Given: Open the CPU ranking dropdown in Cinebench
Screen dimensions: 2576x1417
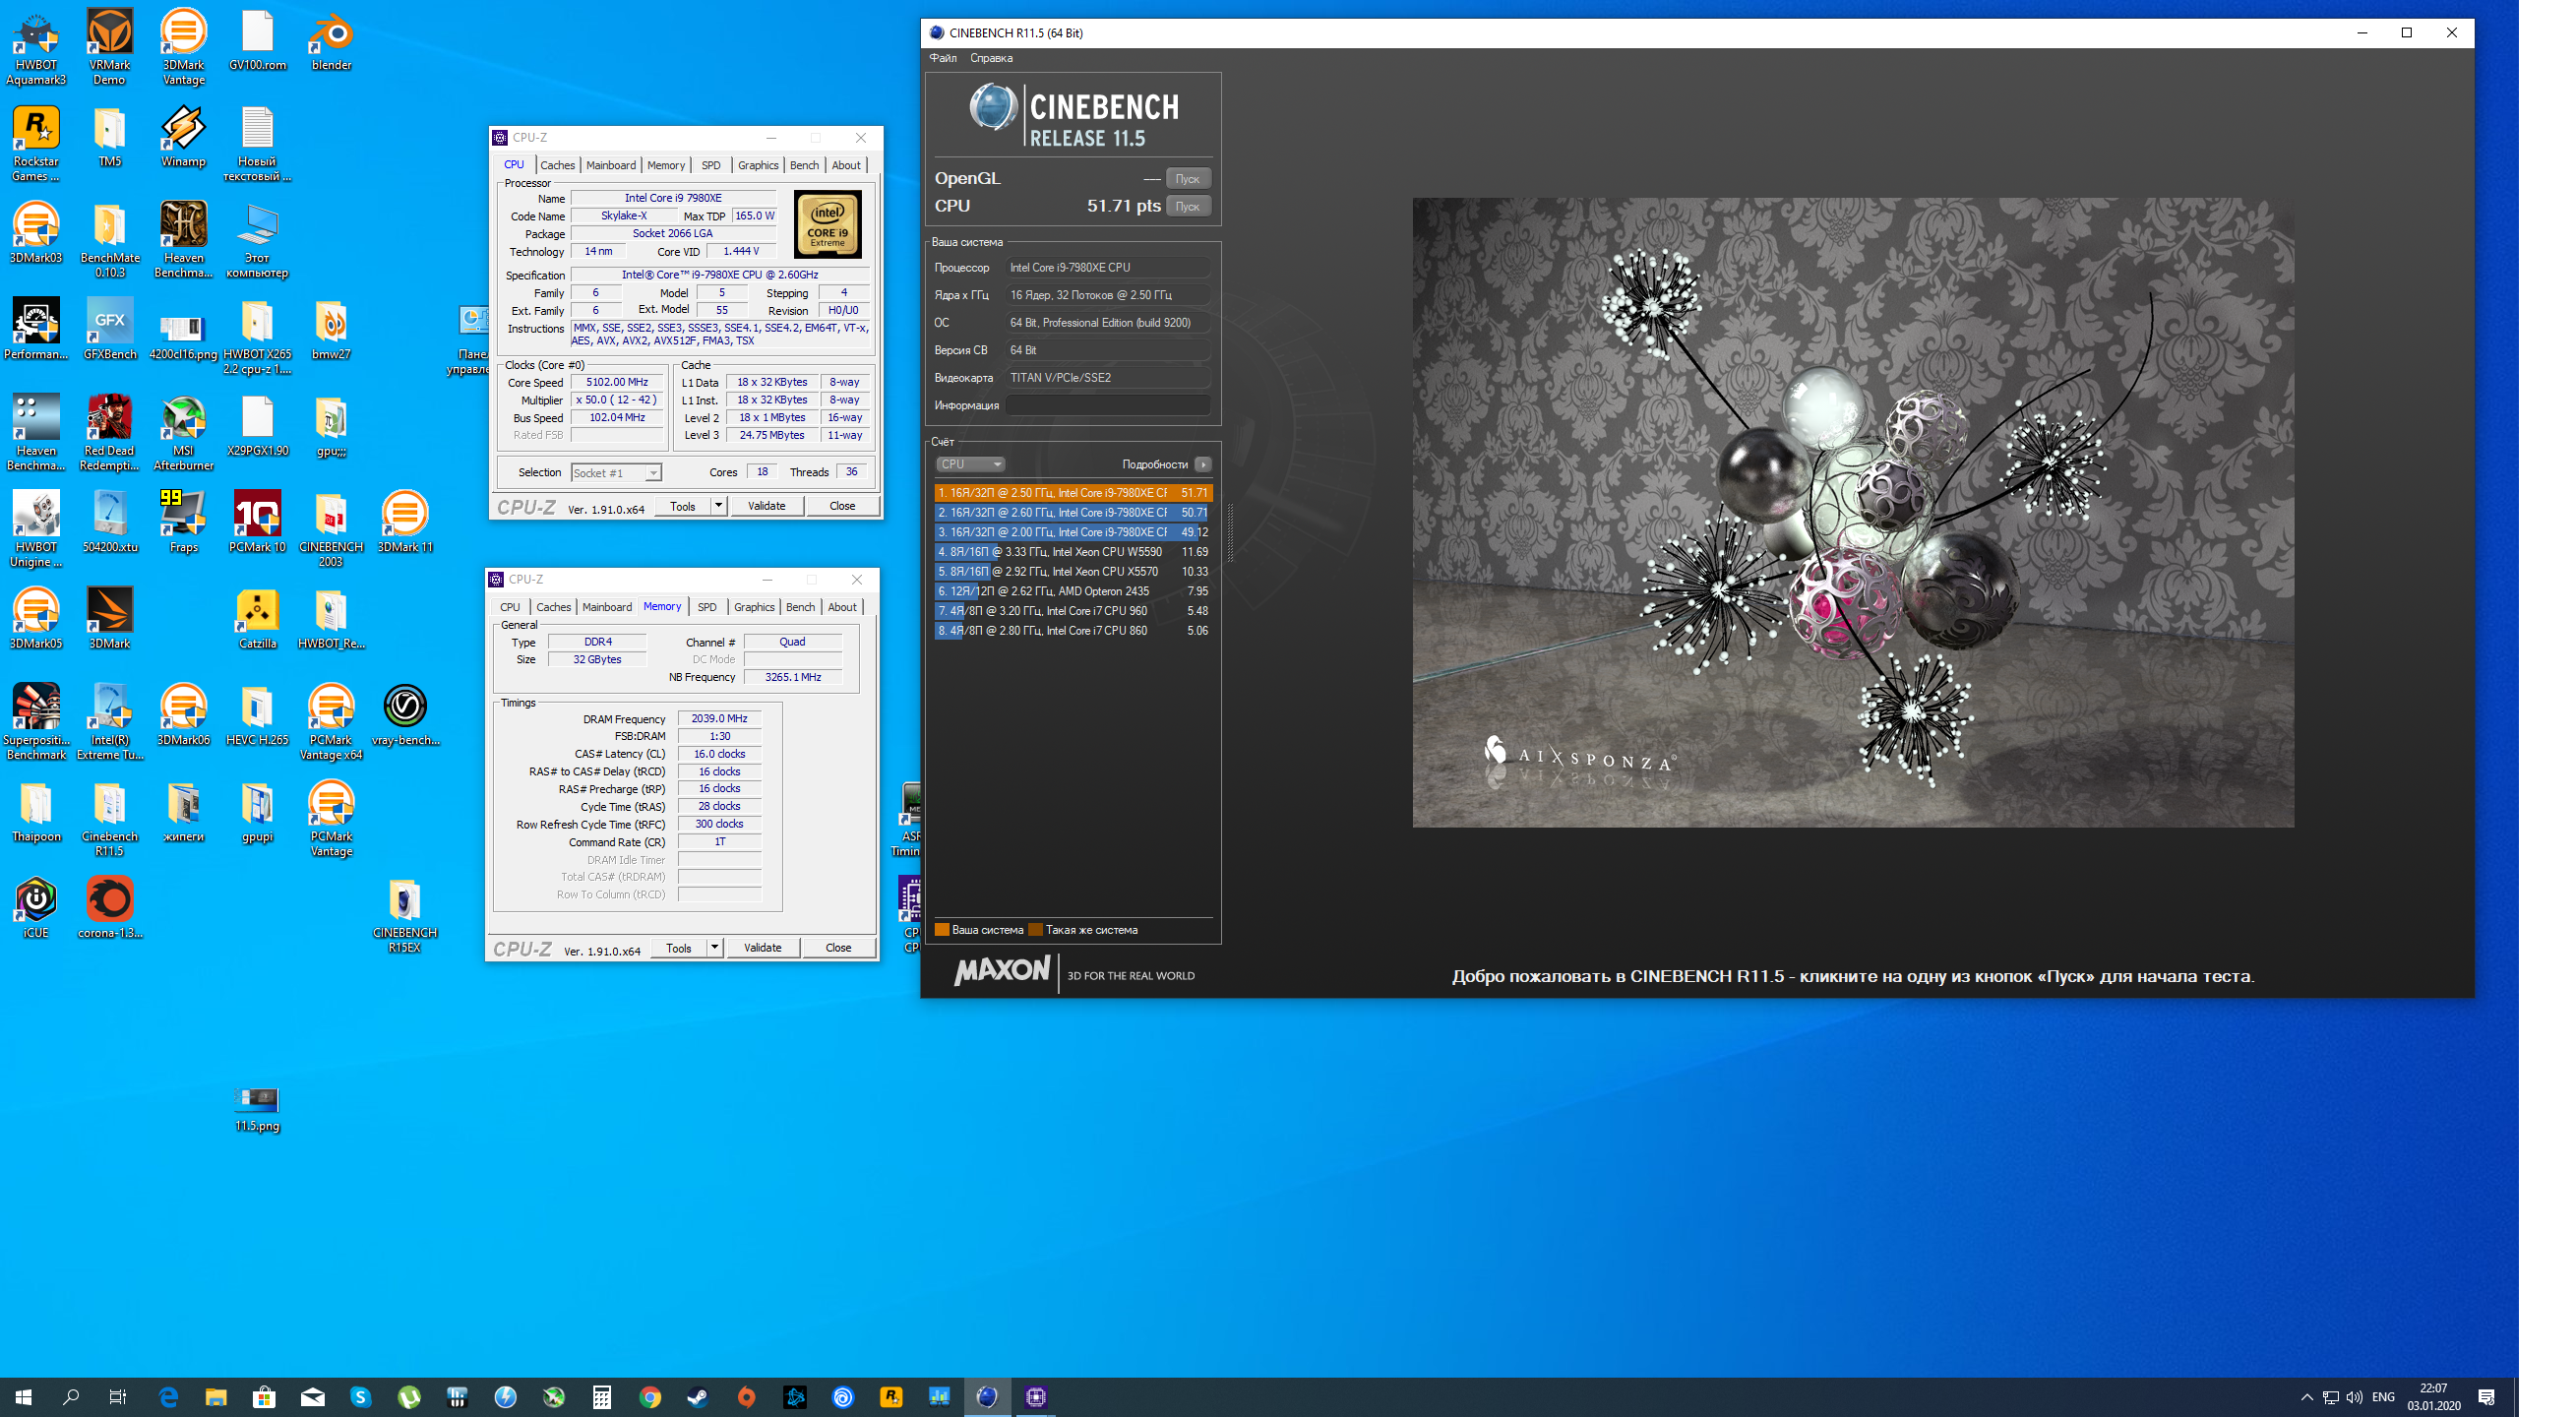Looking at the screenshot, I should point(970,464).
